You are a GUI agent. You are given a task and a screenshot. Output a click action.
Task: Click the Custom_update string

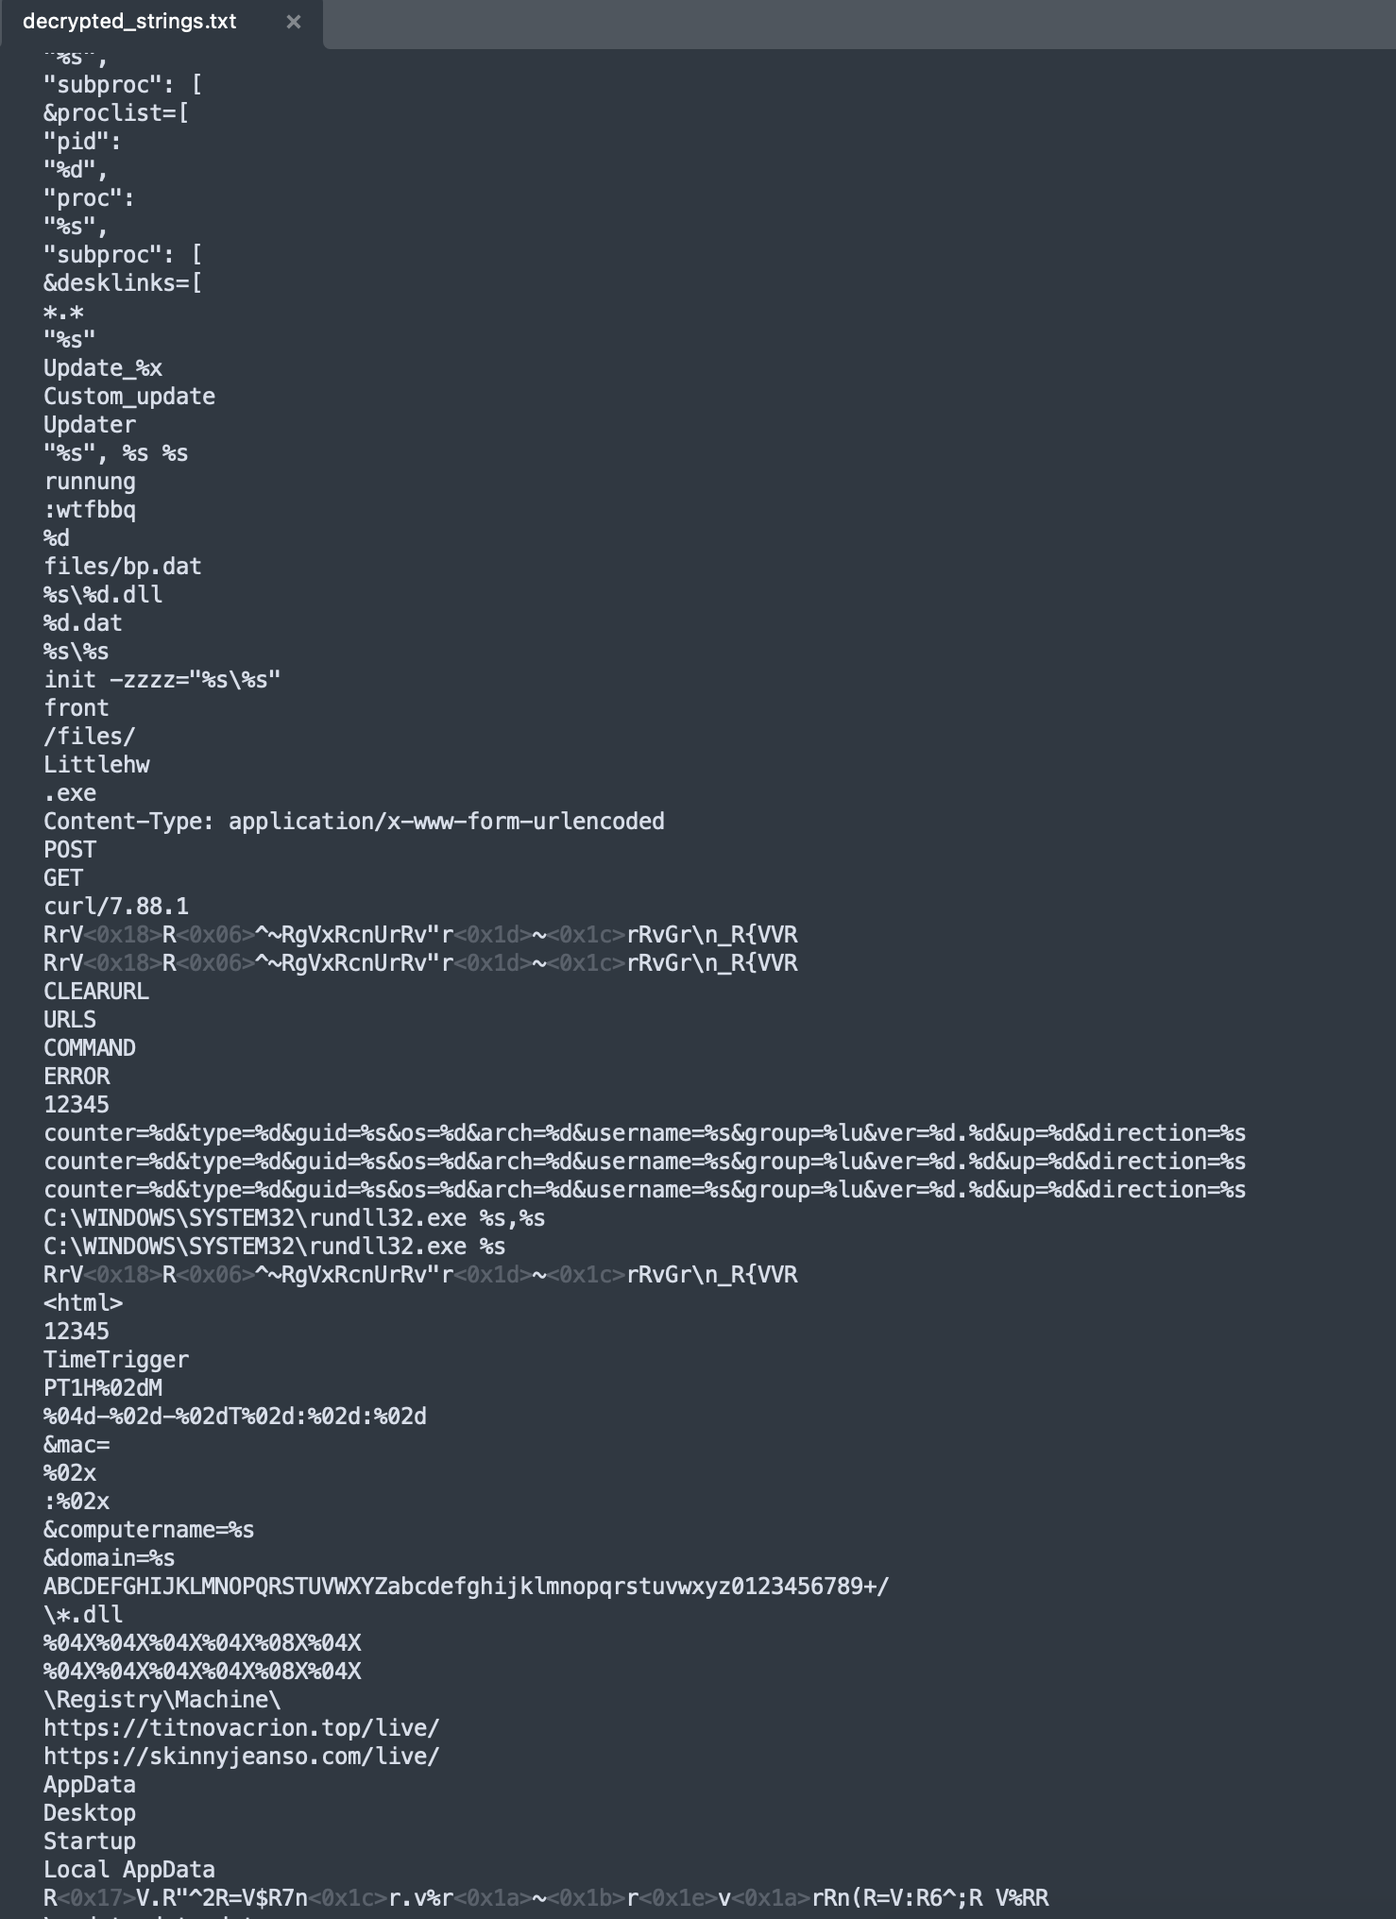click(x=129, y=396)
